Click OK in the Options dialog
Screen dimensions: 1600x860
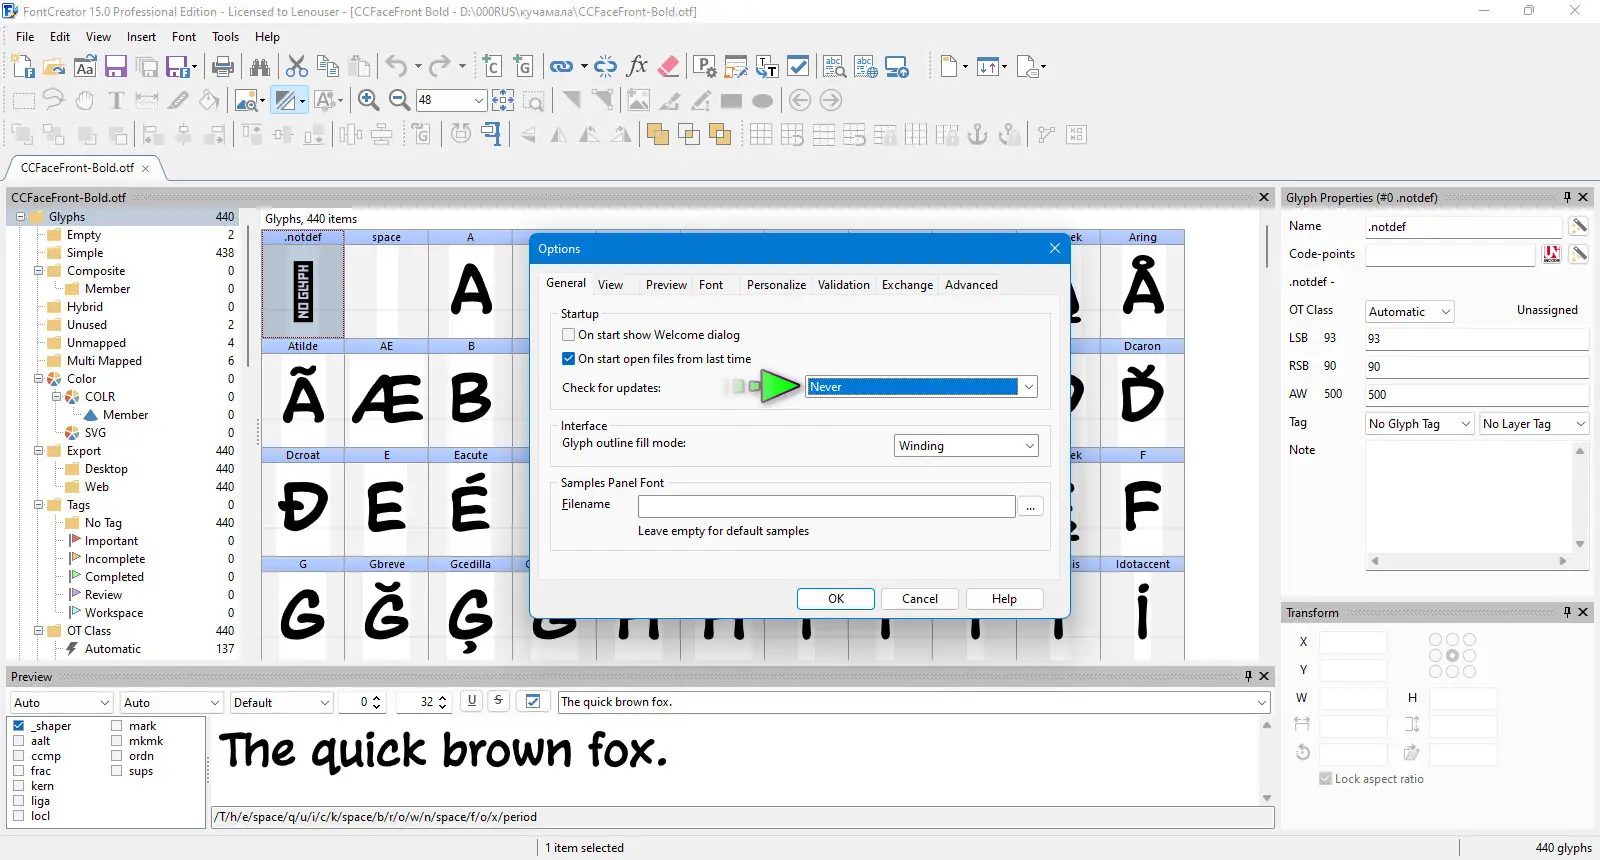(836, 599)
